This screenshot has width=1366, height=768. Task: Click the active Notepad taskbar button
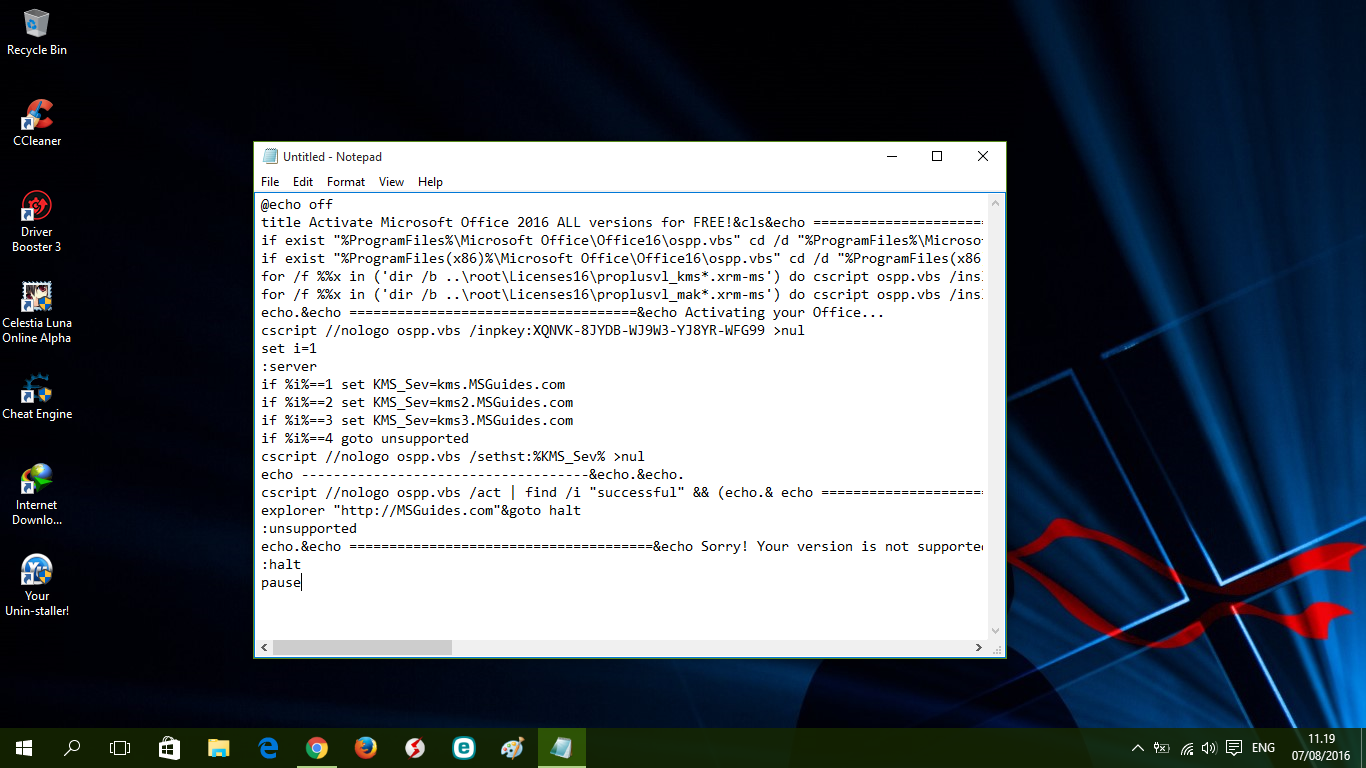561,748
